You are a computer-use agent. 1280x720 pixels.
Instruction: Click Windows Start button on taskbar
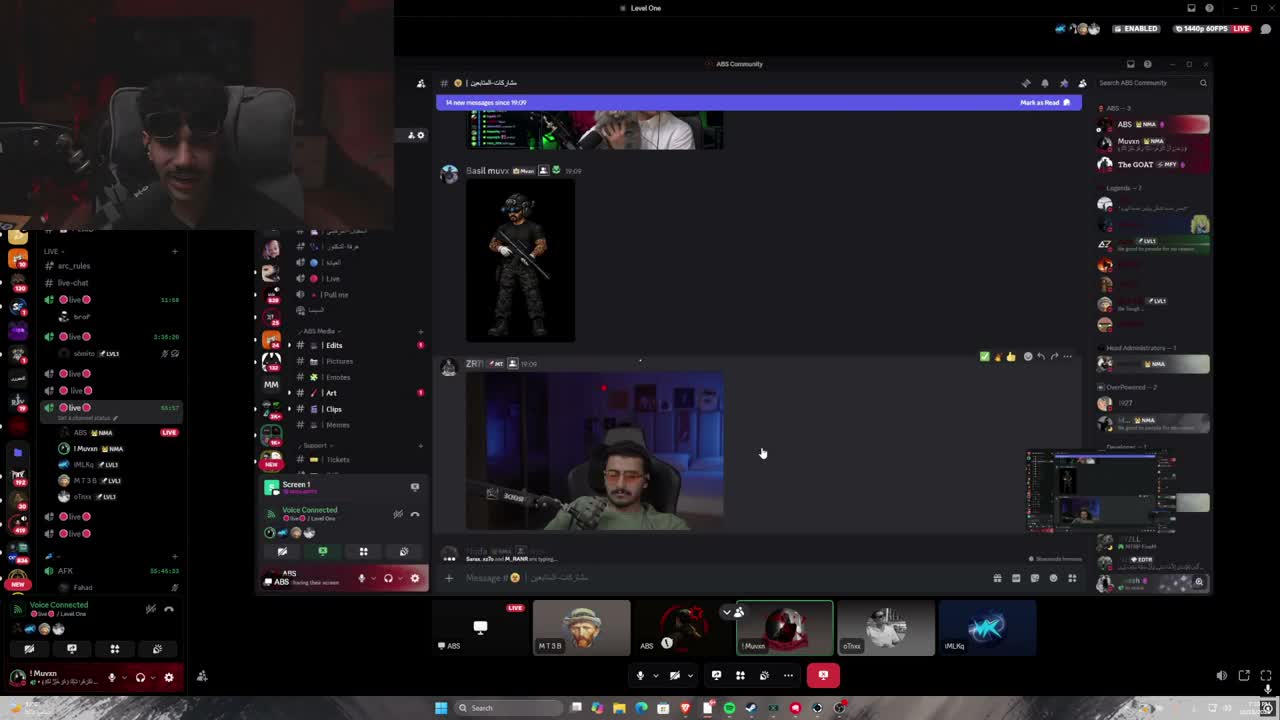pyautogui.click(x=440, y=708)
